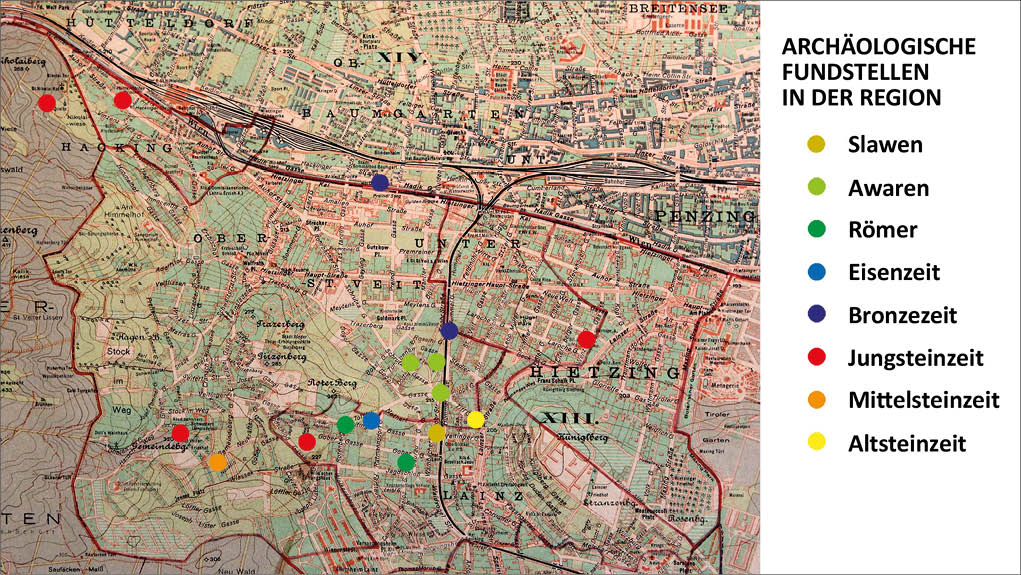Click the orange Mittelsteinzeit marker on the map
Viewport: 1021px width, 575px height.
point(218,462)
